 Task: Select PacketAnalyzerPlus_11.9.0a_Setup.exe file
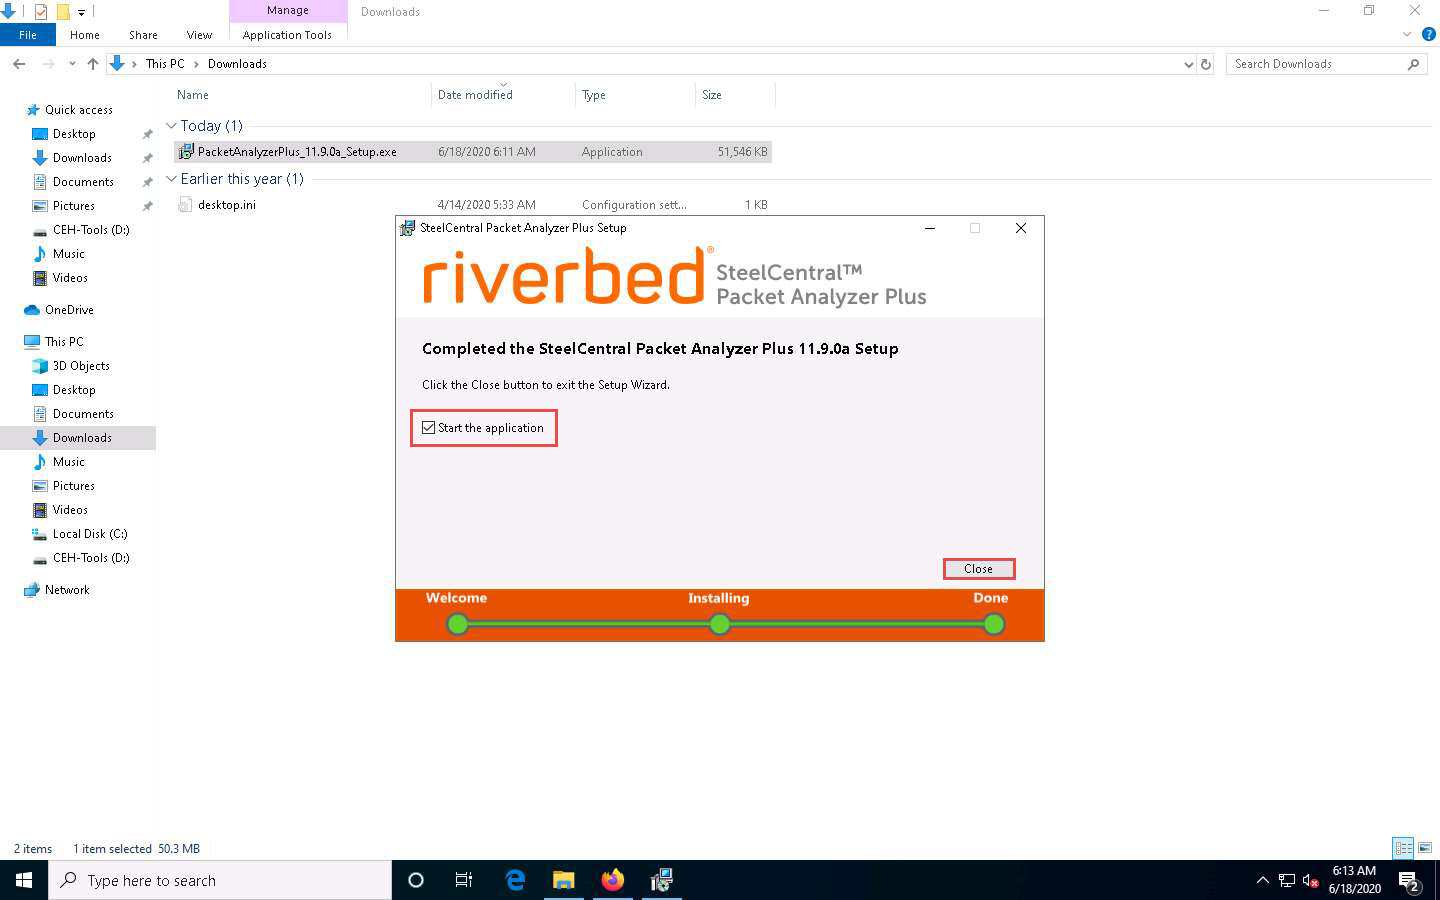click(x=472, y=152)
